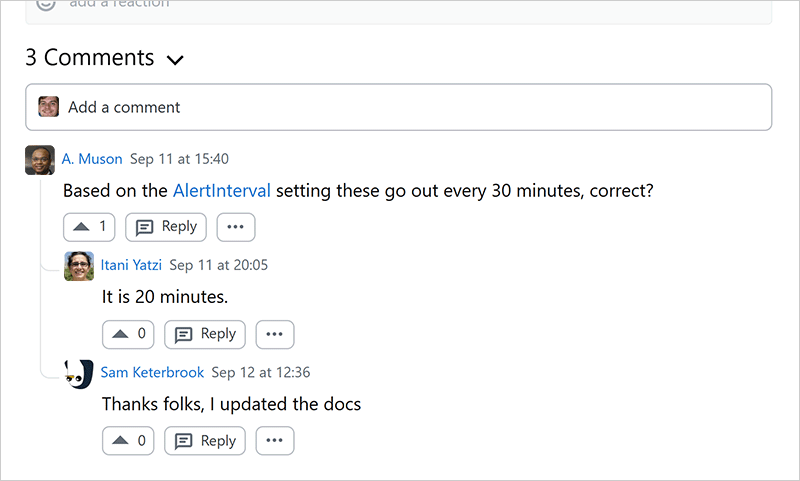Upvote A. Muson's comment
Image resolution: width=800 pixels, height=481 pixels.
pyautogui.click(x=89, y=227)
